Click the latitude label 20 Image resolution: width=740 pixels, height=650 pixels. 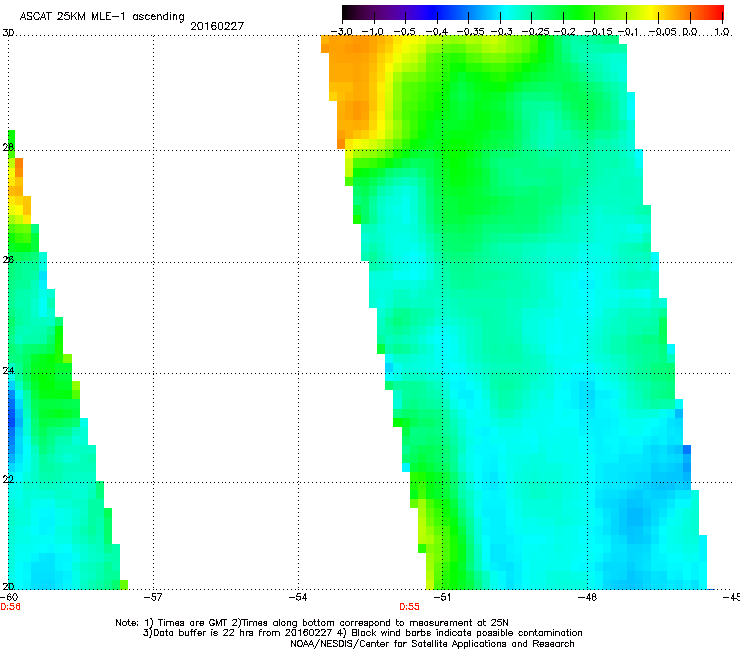point(8,586)
